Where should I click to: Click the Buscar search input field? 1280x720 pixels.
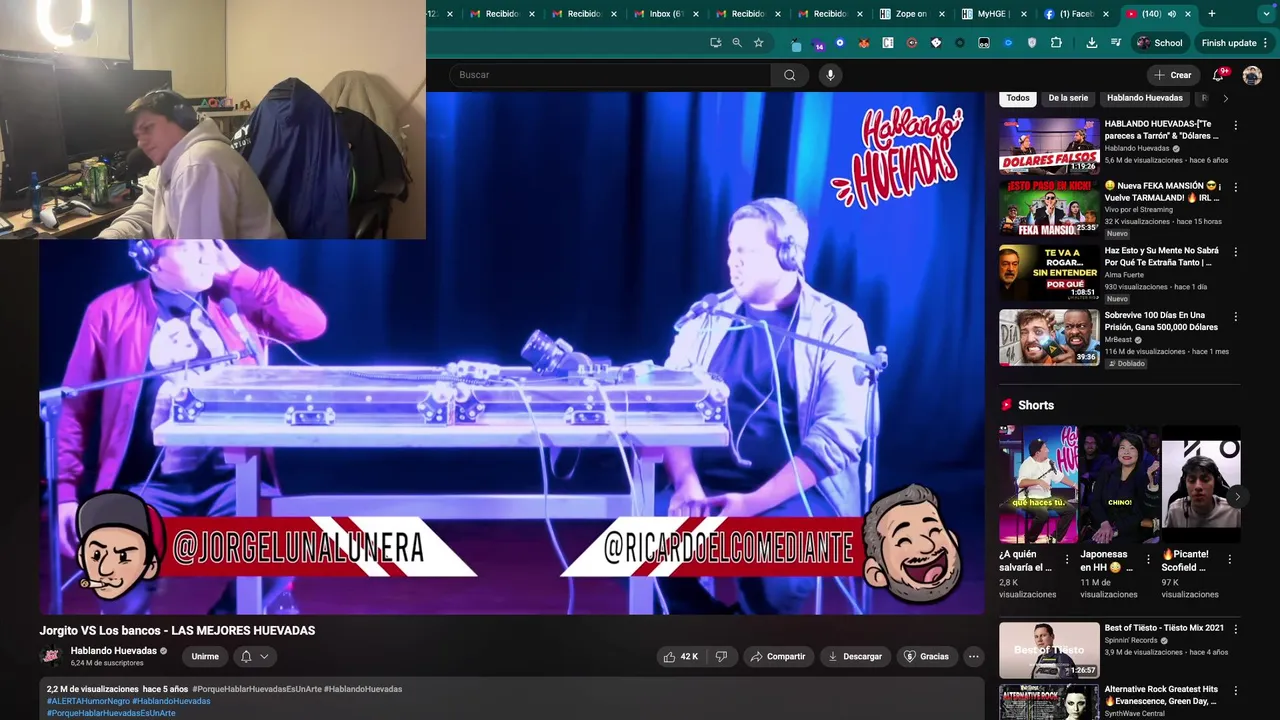(x=610, y=75)
